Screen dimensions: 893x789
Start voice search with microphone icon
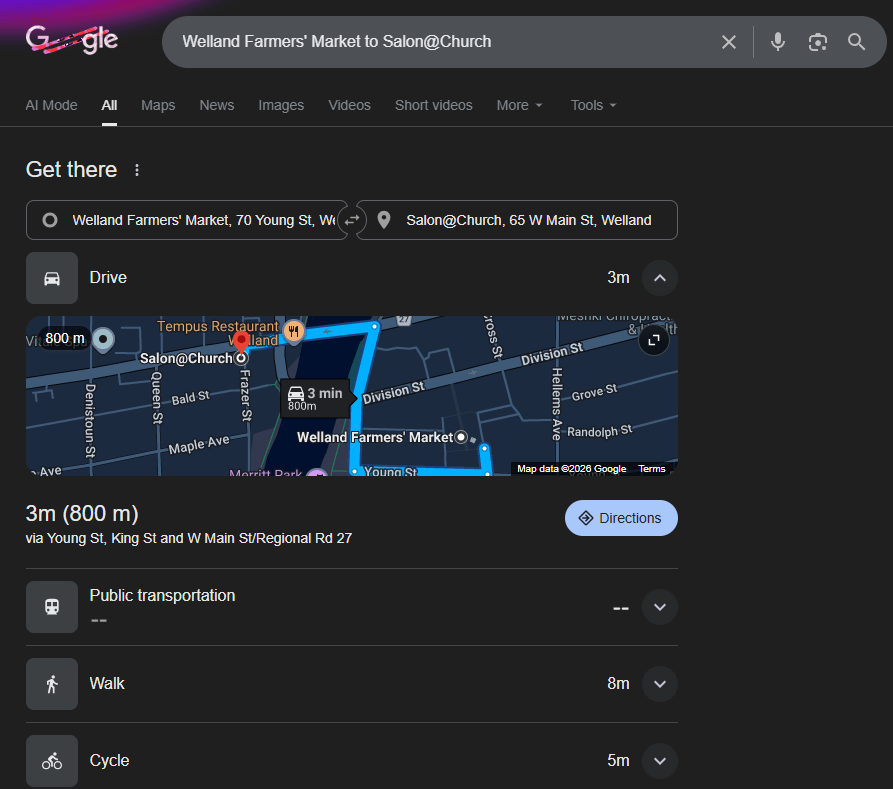tap(777, 42)
